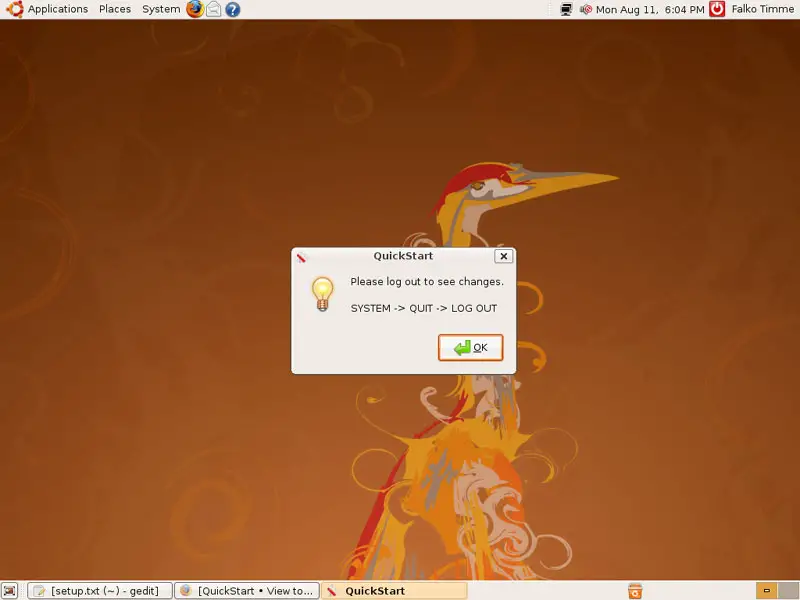Viewport: 800px width, 600px height.
Task: Select the first workspace in switcher
Action: (x=766, y=591)
